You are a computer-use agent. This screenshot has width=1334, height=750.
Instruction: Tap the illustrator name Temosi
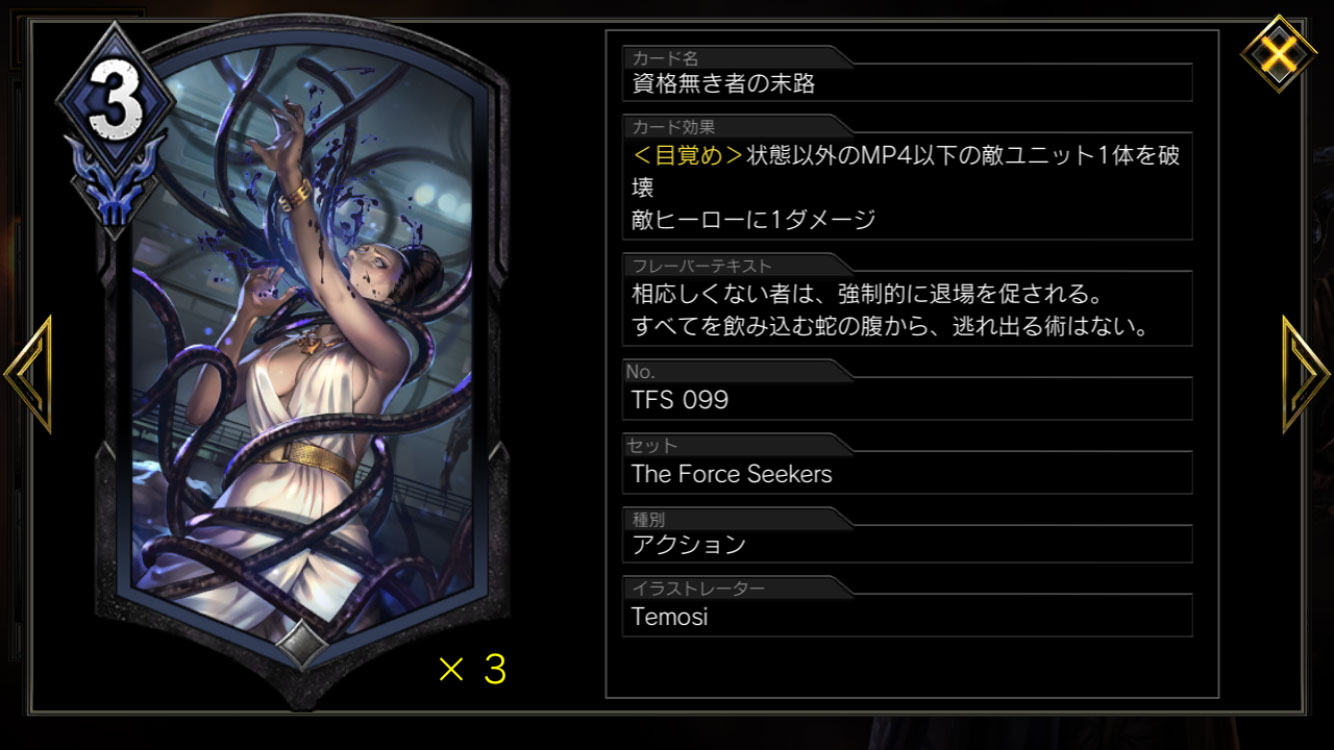(669, 616)
